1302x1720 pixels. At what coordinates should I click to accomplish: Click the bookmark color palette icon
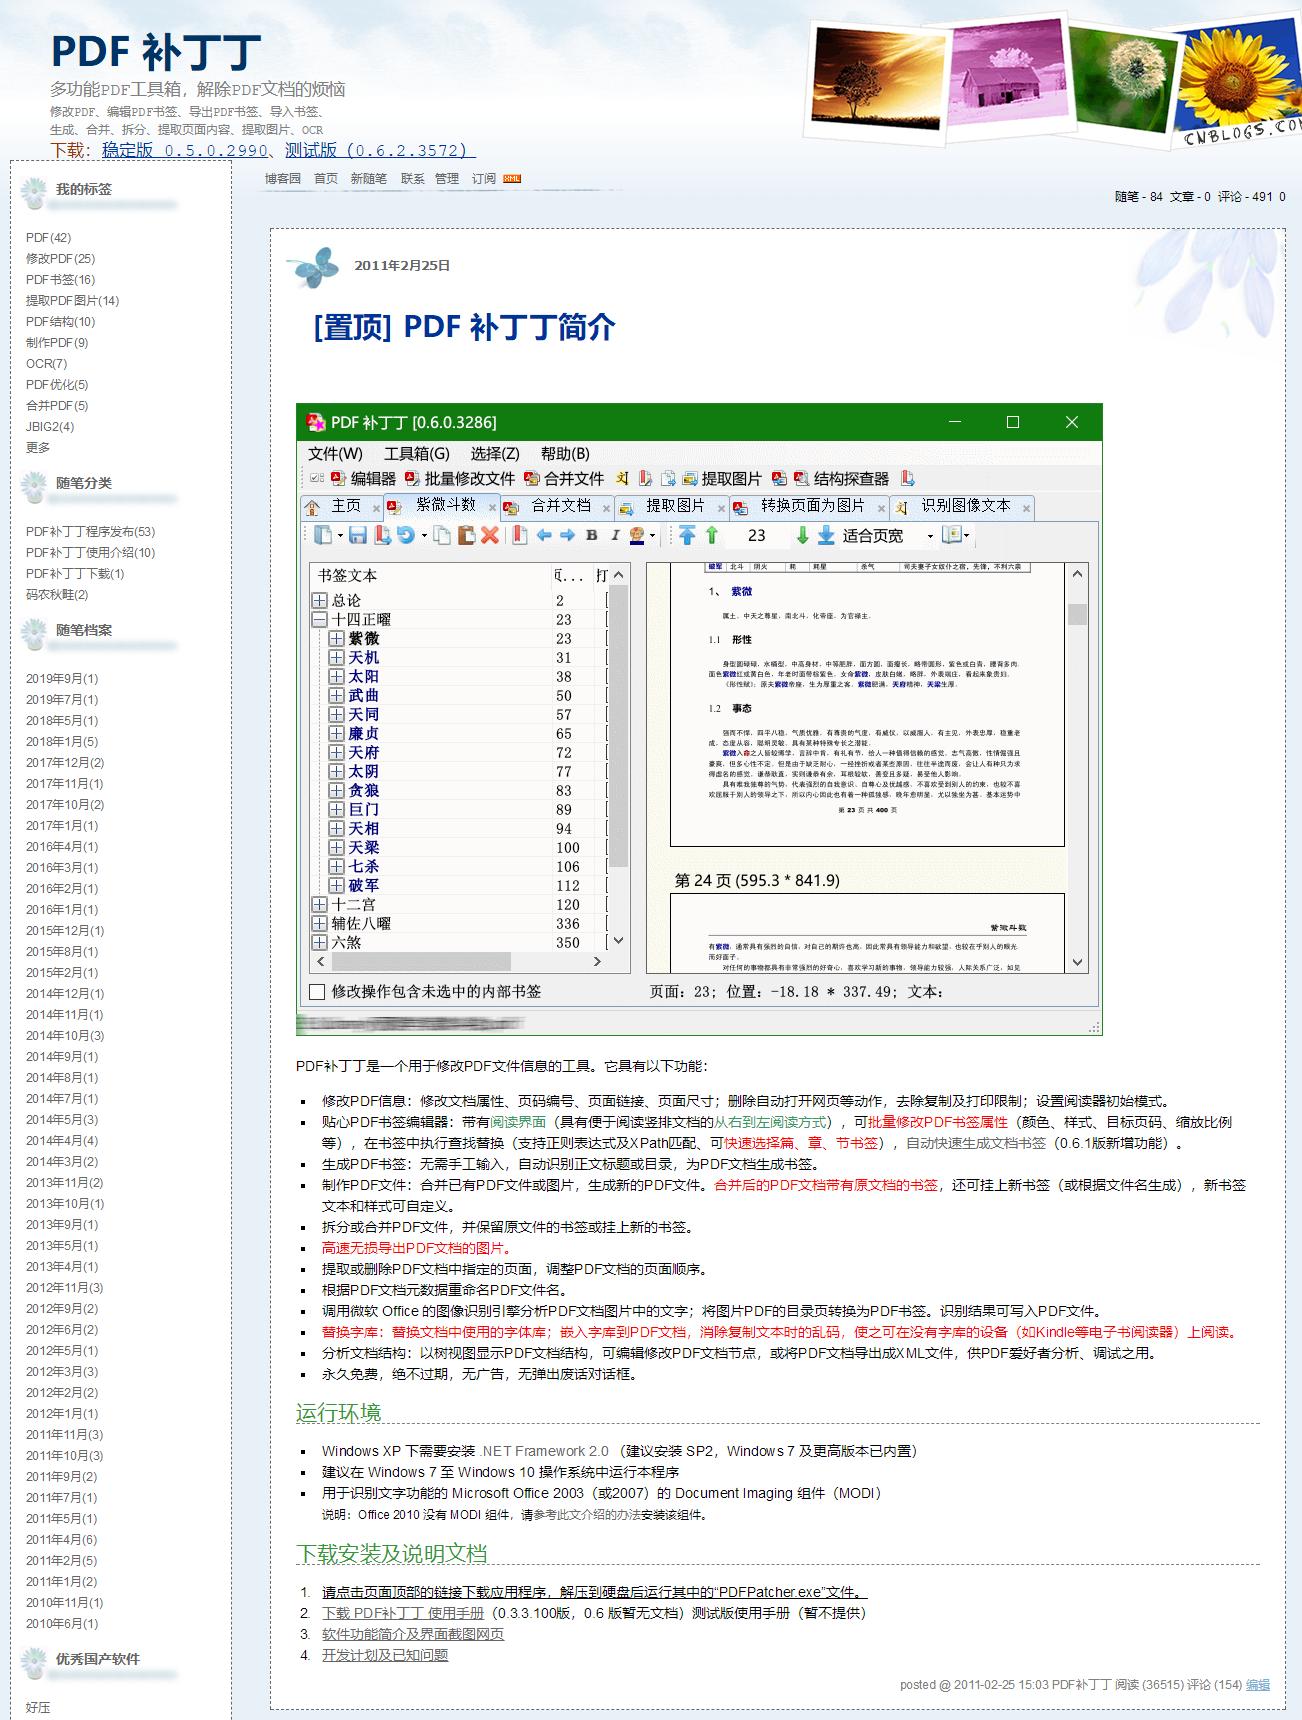pos(637,536)
